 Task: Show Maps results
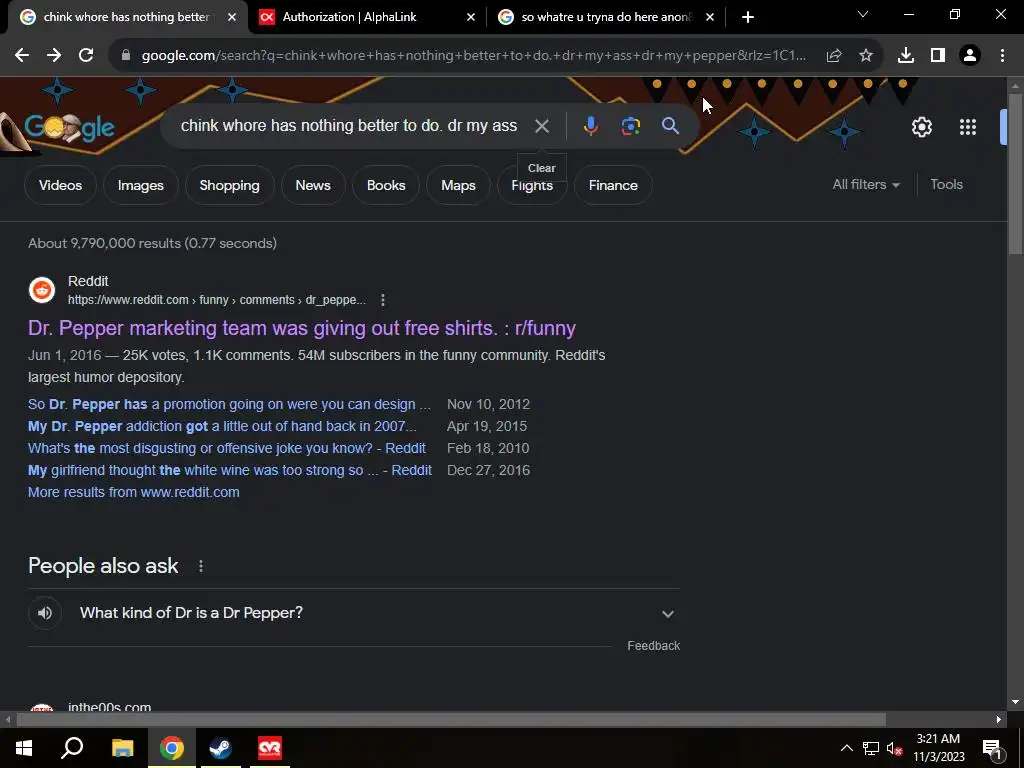click(458, 185)
